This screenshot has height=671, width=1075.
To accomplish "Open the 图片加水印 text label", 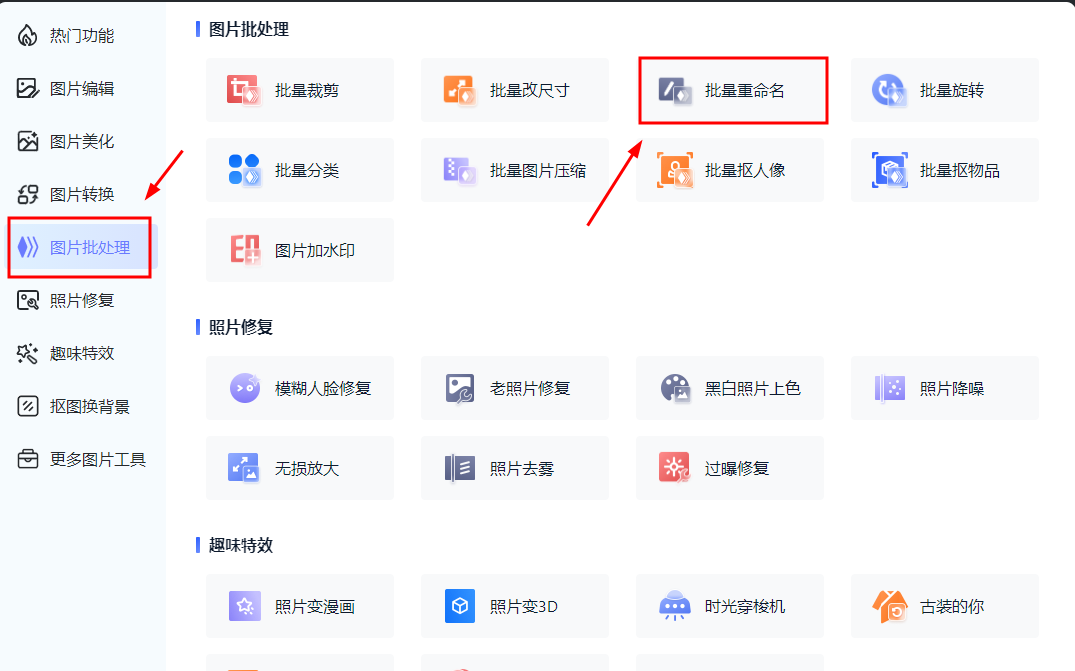I will coord(315,251).
